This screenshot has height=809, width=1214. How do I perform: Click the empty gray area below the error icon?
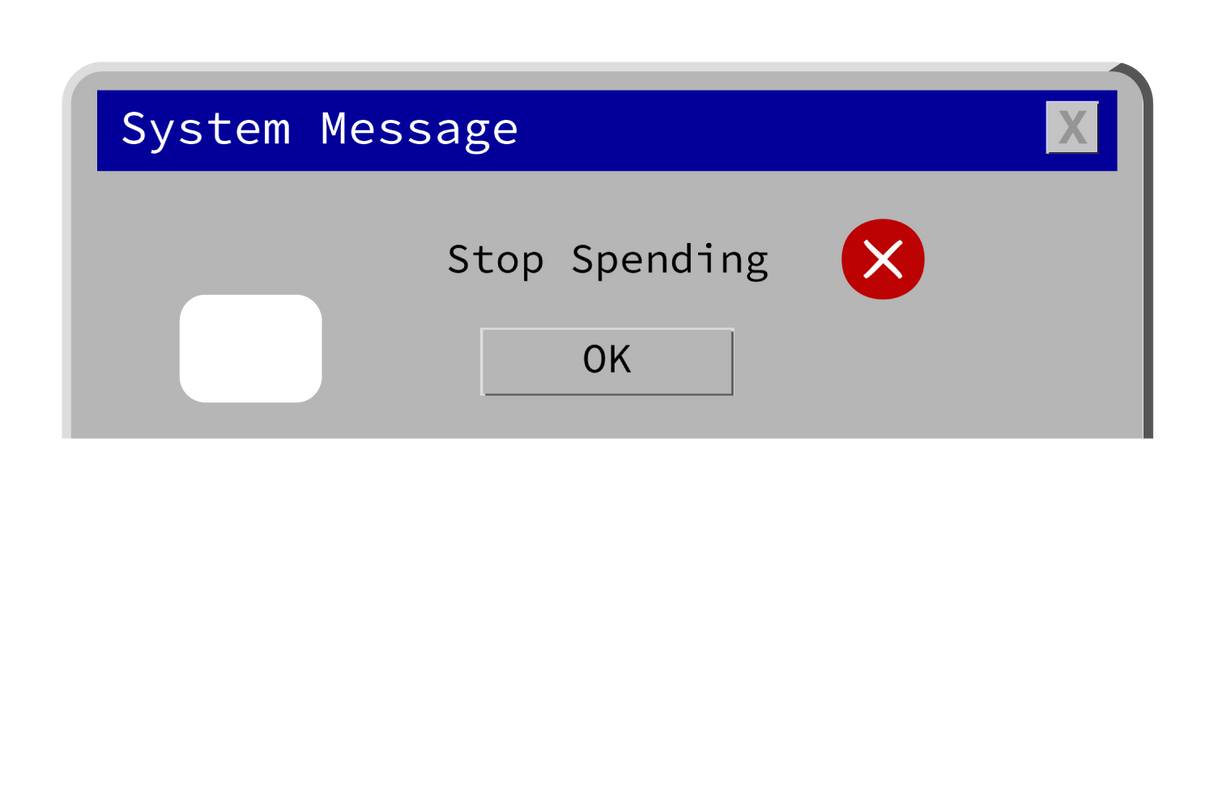883,368
